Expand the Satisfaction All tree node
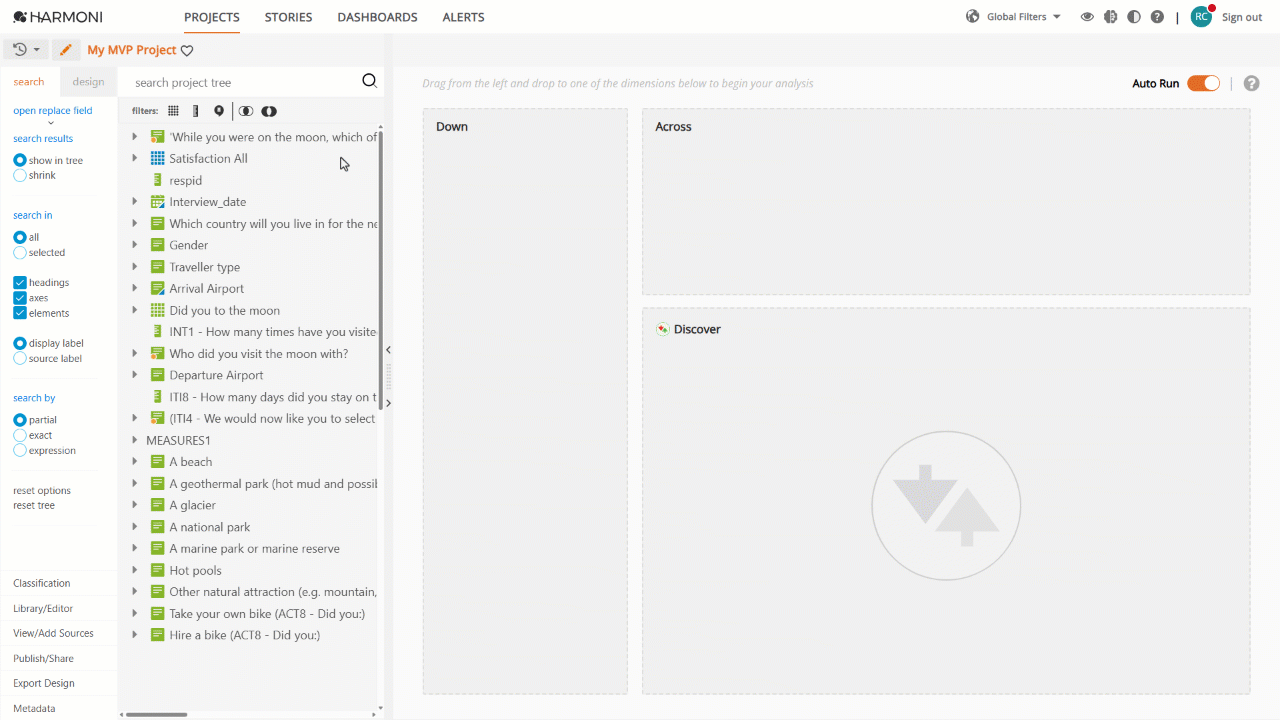1280x720 pixels. (135, 158)
